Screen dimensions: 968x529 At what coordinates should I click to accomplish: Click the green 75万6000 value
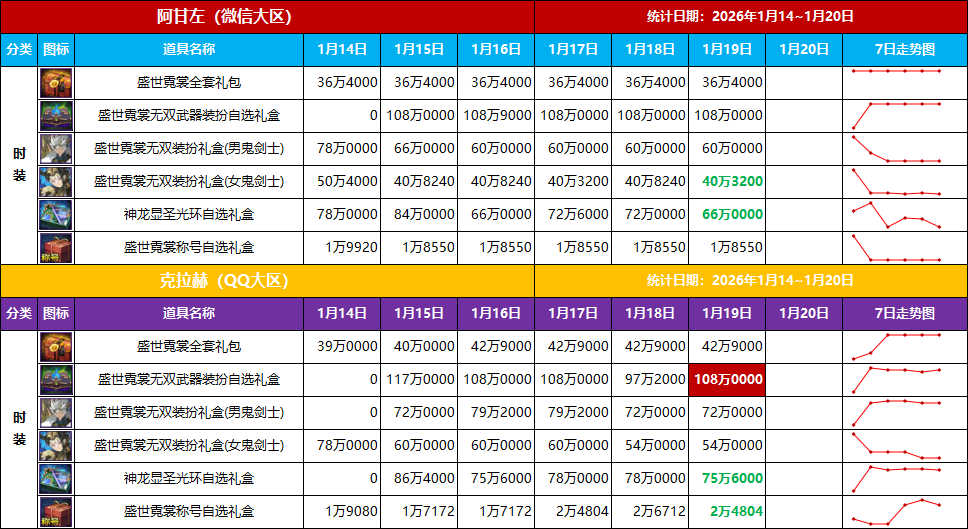[732, 479]
